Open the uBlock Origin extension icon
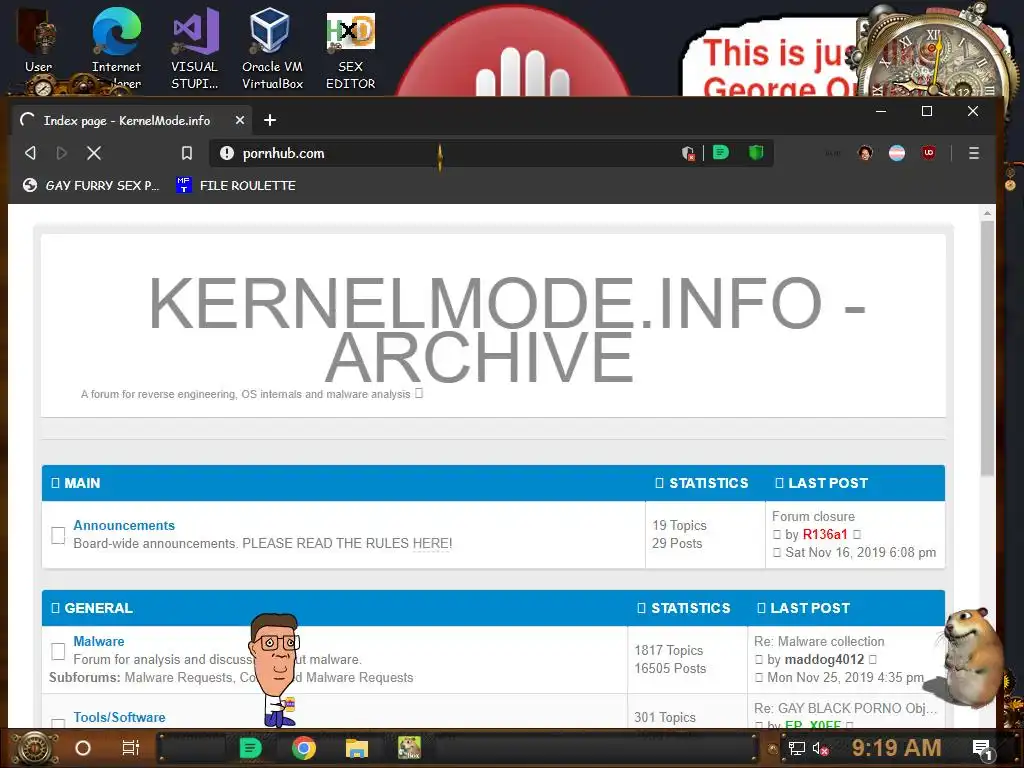Image resolution: width=1024 pixels, height=768 pixels. (x=929, y=153)
